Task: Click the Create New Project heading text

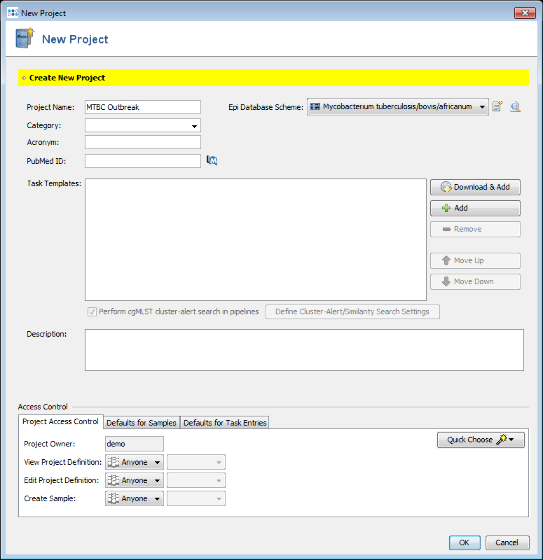Action: [67, 78]
